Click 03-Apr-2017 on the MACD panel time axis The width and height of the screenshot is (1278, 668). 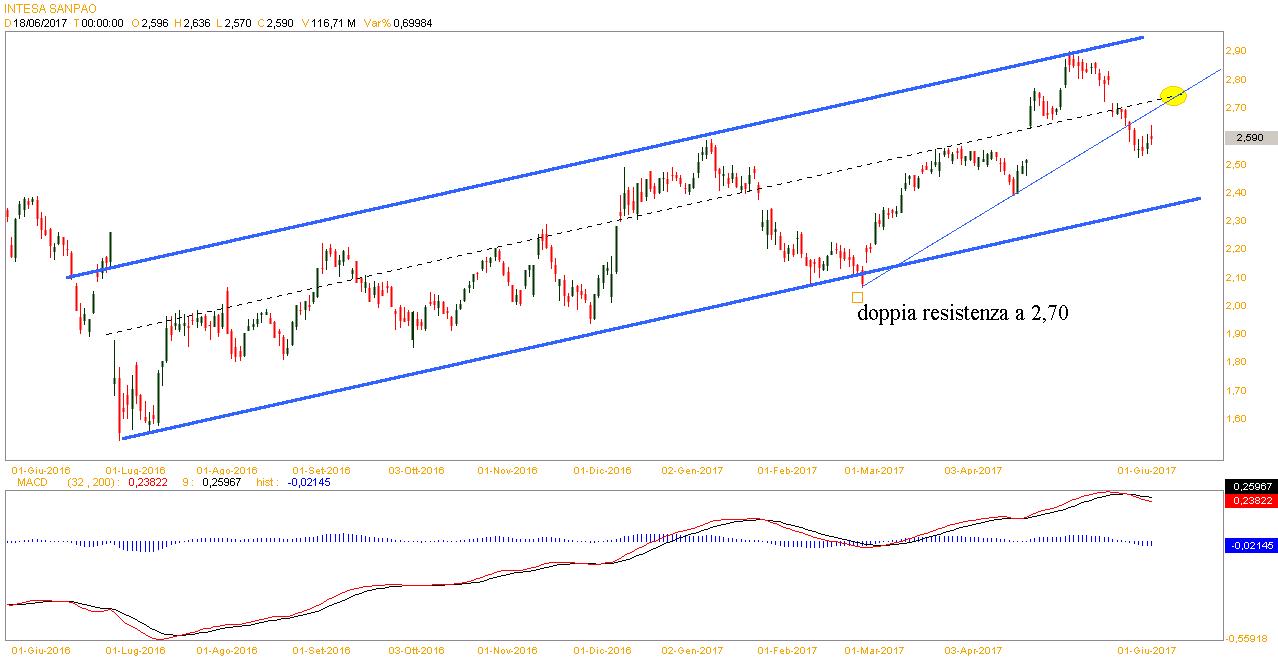click(x=974, y=650)
